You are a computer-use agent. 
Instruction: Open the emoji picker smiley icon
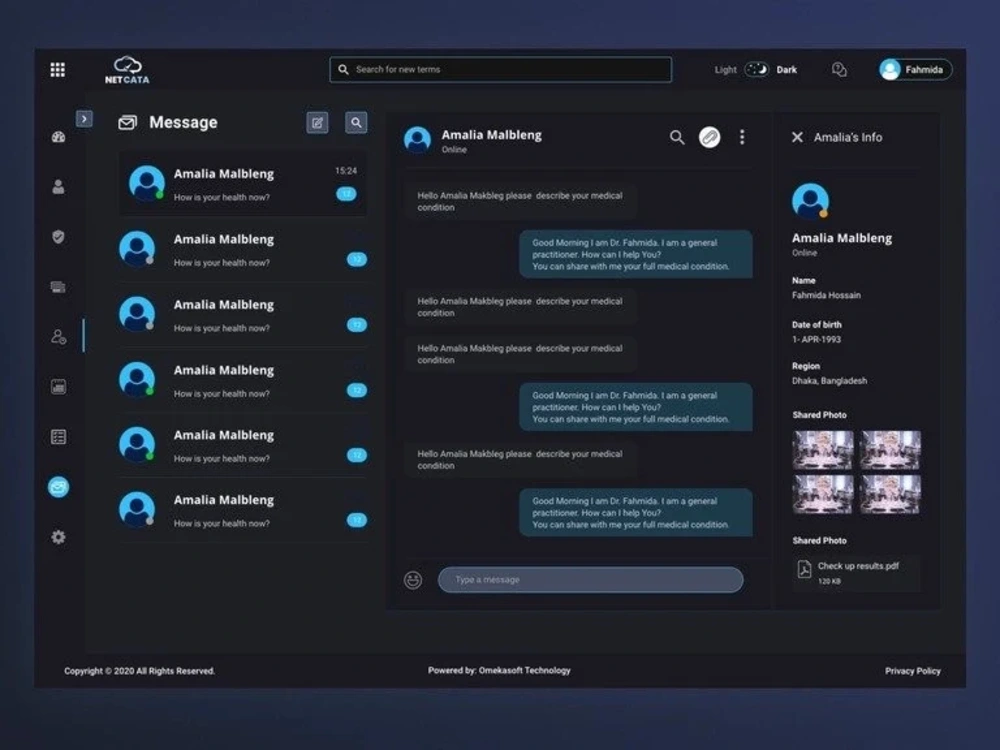[413, 580]
